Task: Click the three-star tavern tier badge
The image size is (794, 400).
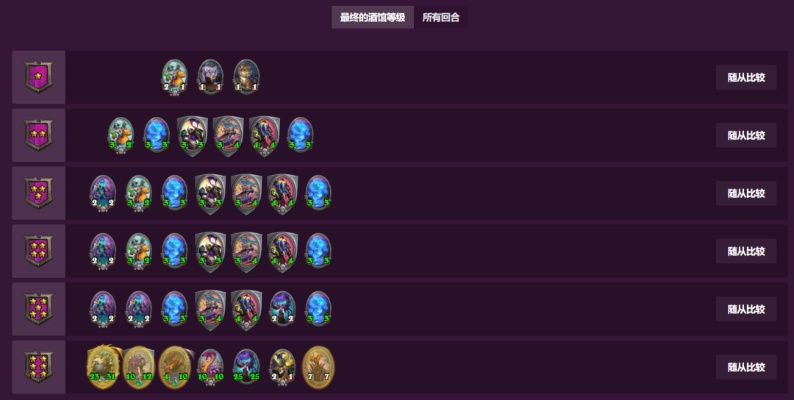Action: click(38, 193)
